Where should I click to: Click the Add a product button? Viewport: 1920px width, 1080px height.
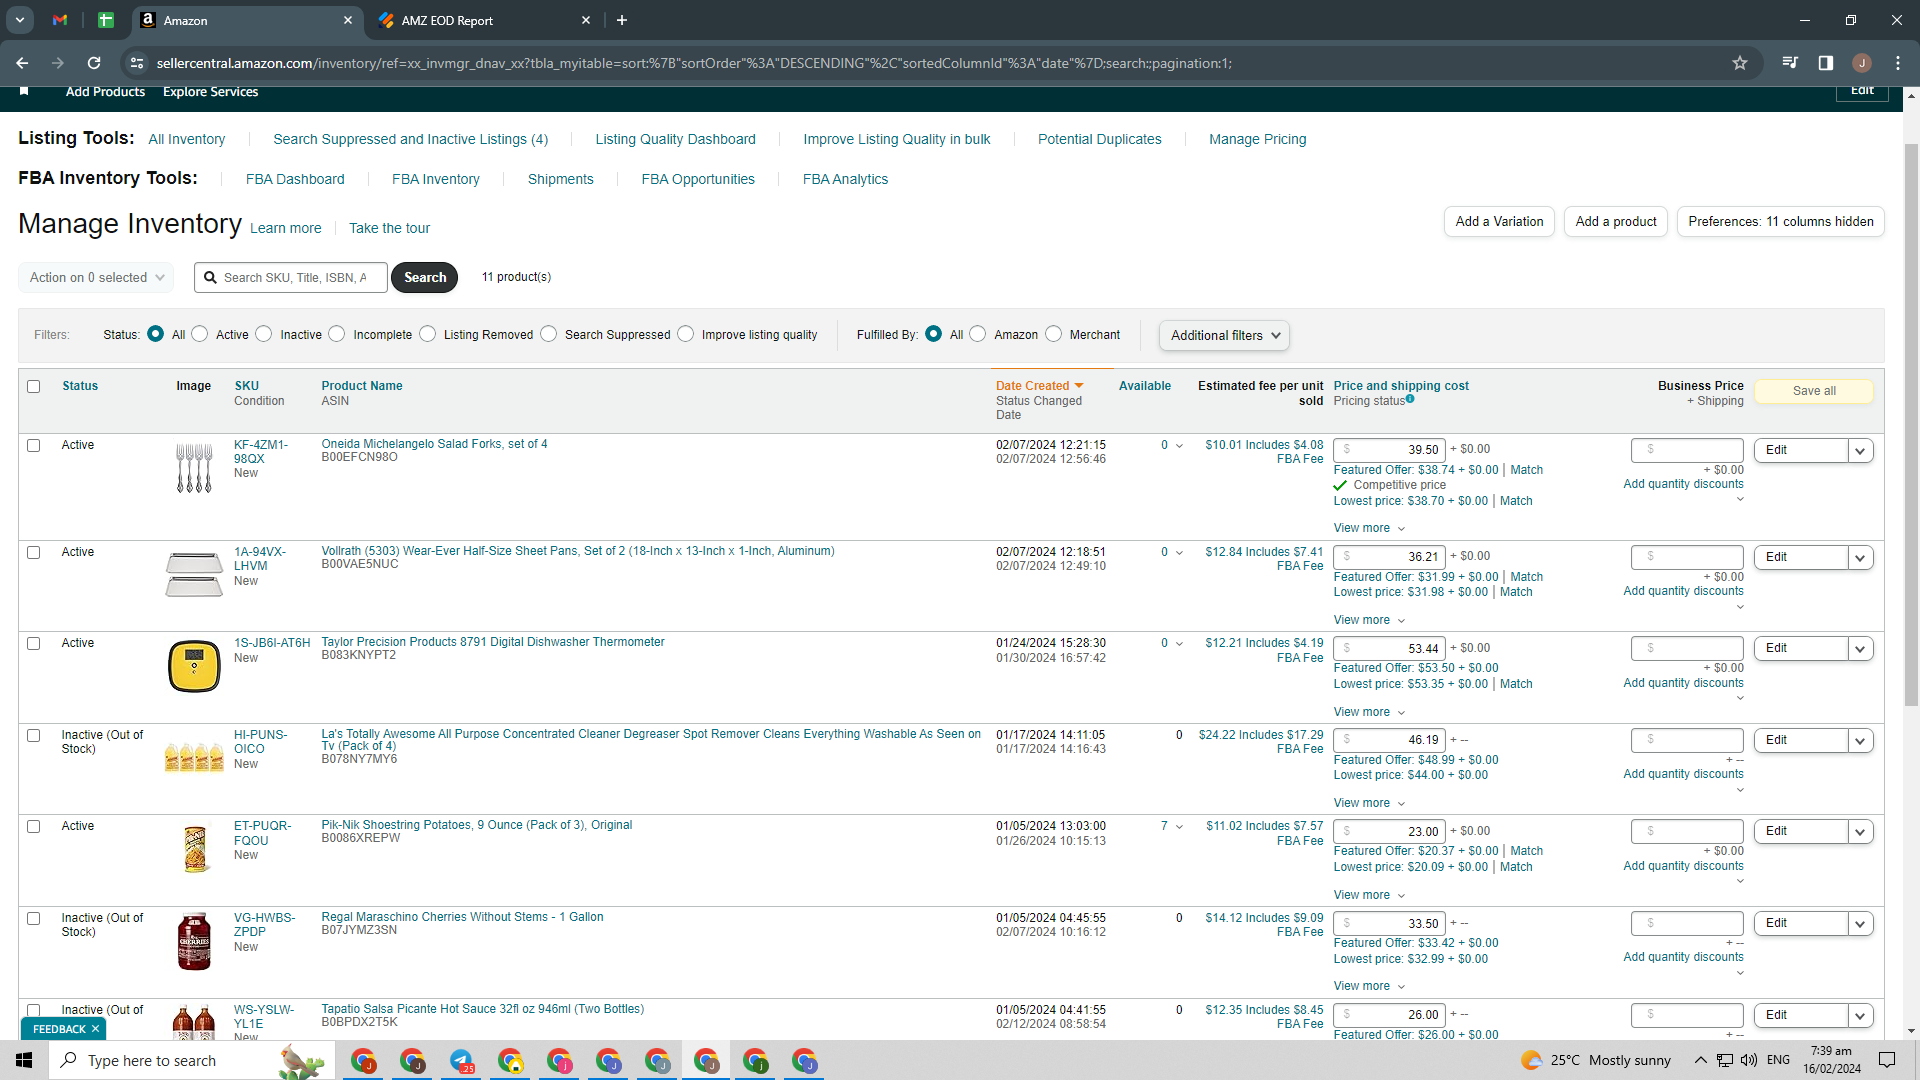[1616, 222]
